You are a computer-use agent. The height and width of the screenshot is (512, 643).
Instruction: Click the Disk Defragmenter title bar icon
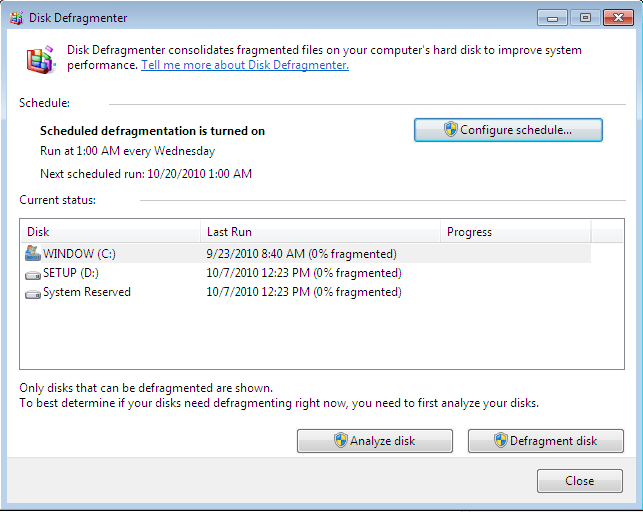click(15, 17)
